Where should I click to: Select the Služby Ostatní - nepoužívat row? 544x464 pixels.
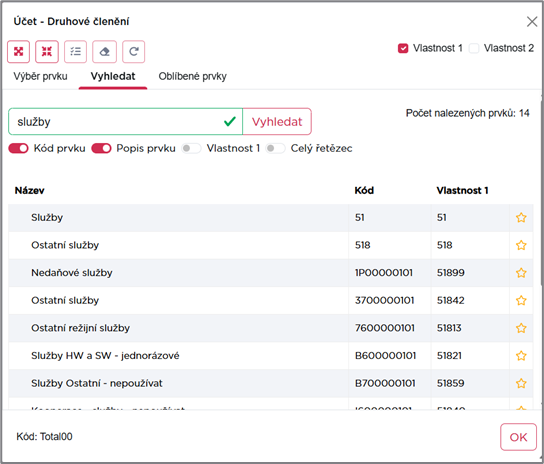pyautogui.click(x=271, y=383)
